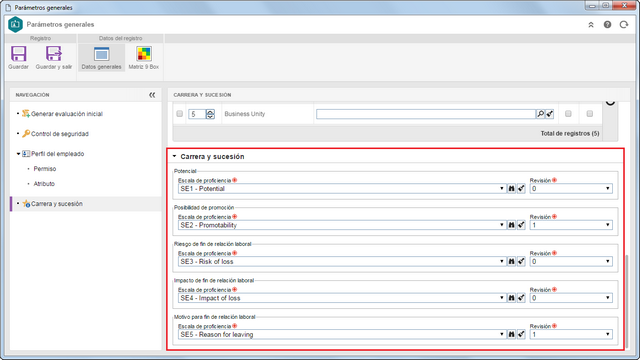This screenshot has width=640, height=360.
Task: Collapse the navigation panel with double chevron
Action: (x=152, y=95)
